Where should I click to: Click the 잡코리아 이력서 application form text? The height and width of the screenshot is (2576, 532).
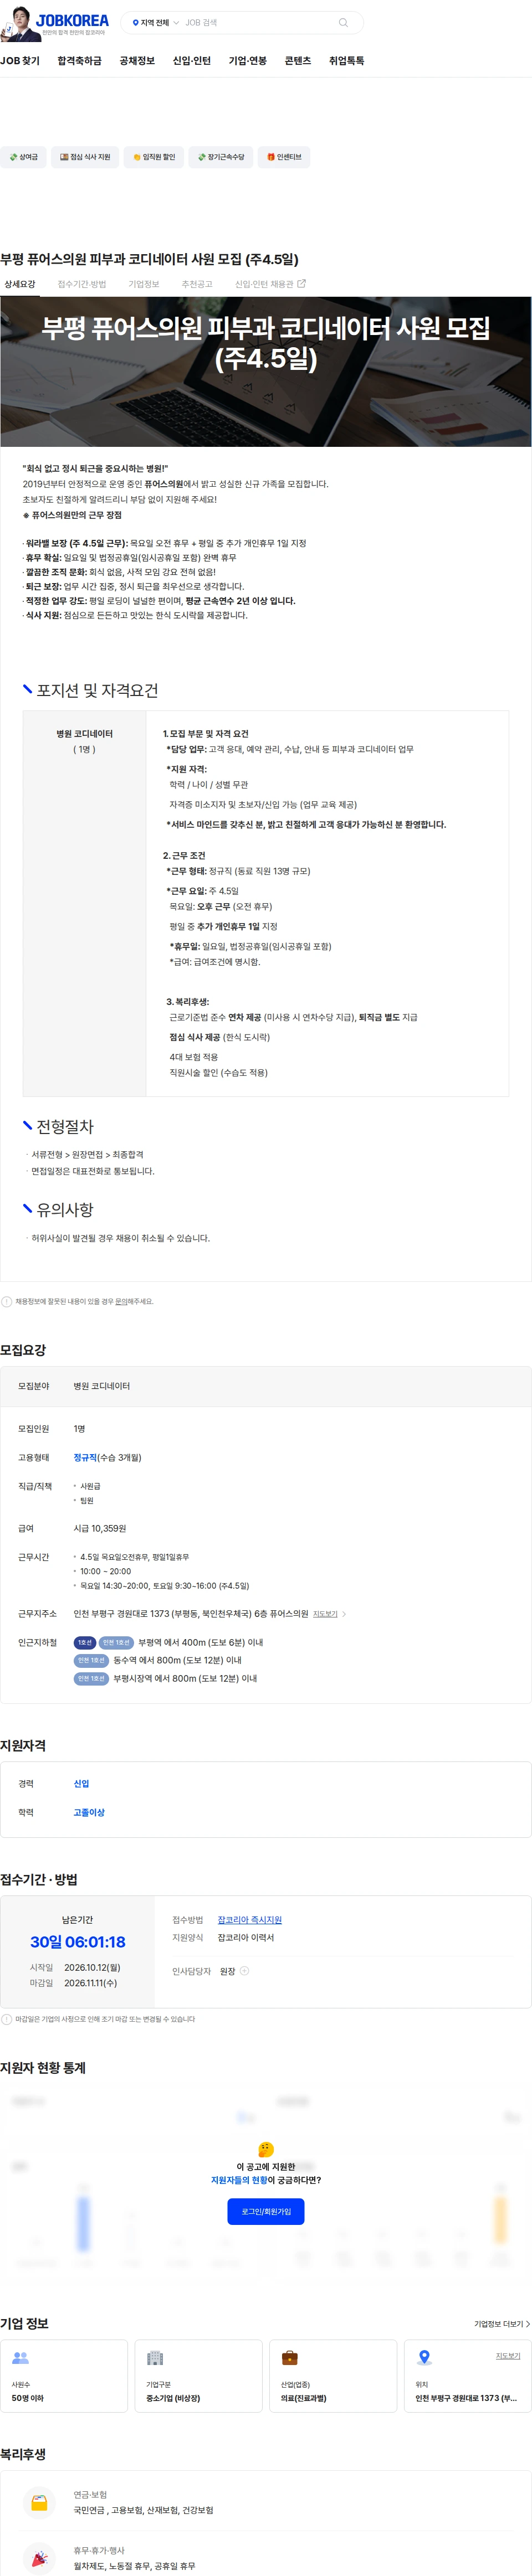pos(246,1938)
